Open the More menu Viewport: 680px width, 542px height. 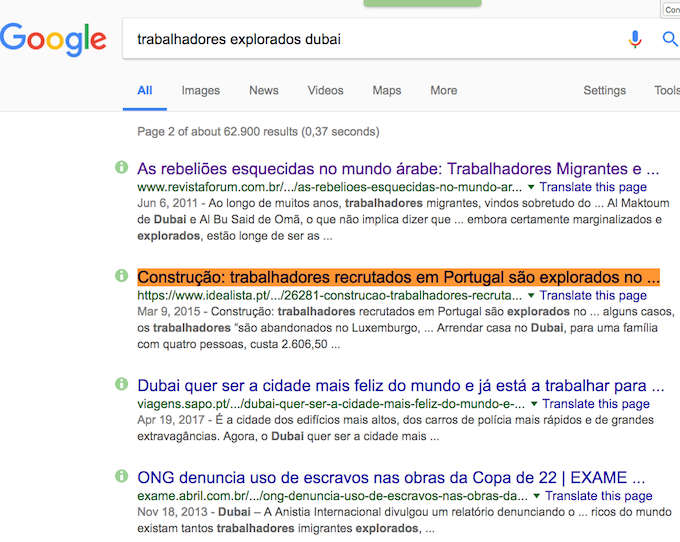click(444, 90)
